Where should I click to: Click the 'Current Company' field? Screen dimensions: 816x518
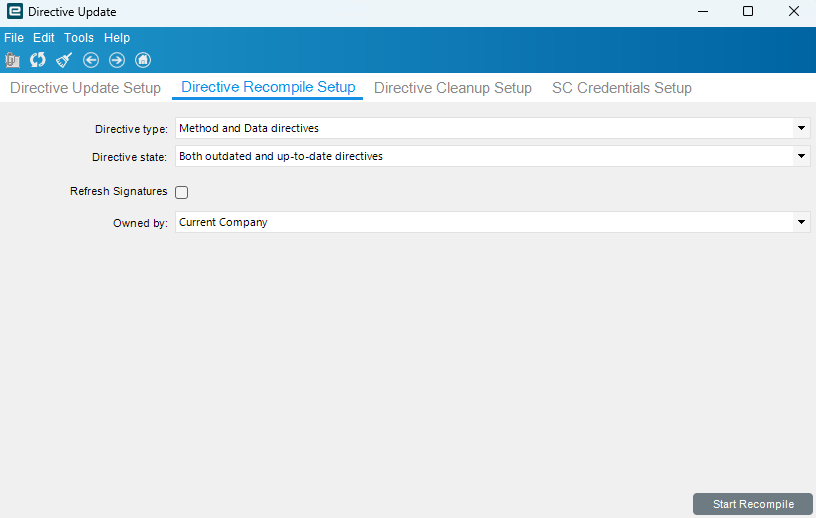[x=492, y=222]
